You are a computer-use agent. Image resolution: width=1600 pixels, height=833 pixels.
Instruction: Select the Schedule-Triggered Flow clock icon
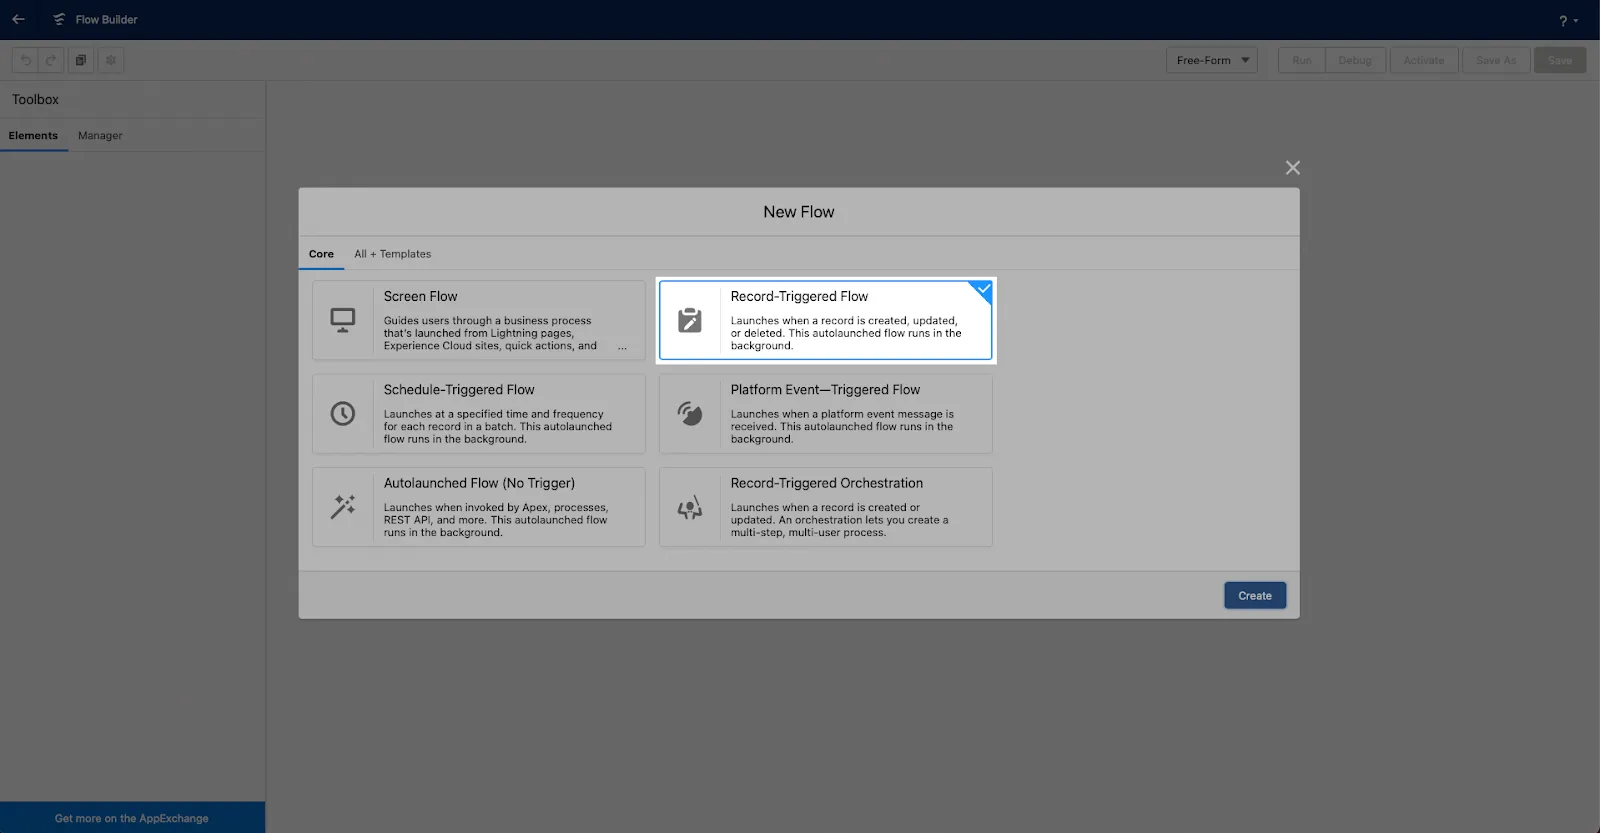(343, 413)
